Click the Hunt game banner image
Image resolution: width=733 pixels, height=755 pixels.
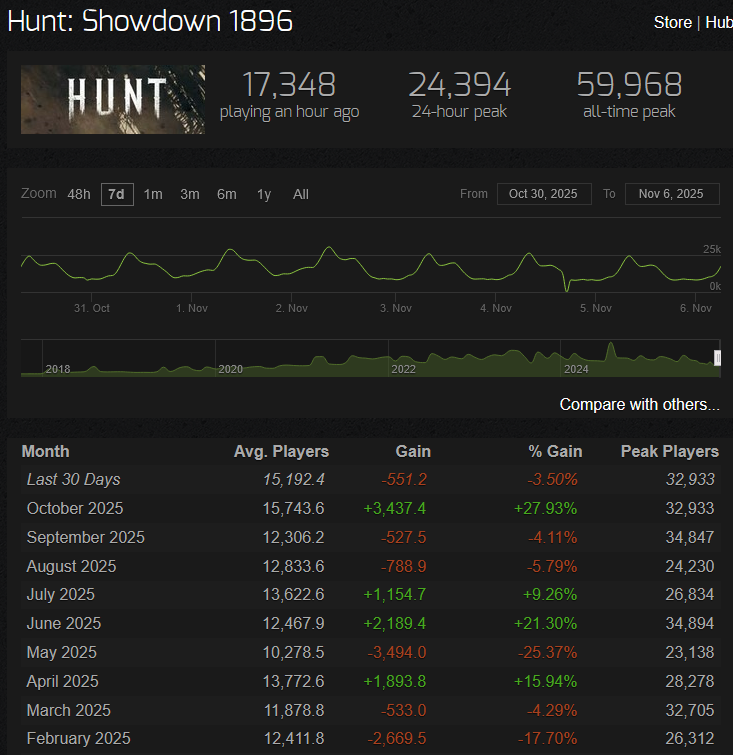(x=113, y=99)
